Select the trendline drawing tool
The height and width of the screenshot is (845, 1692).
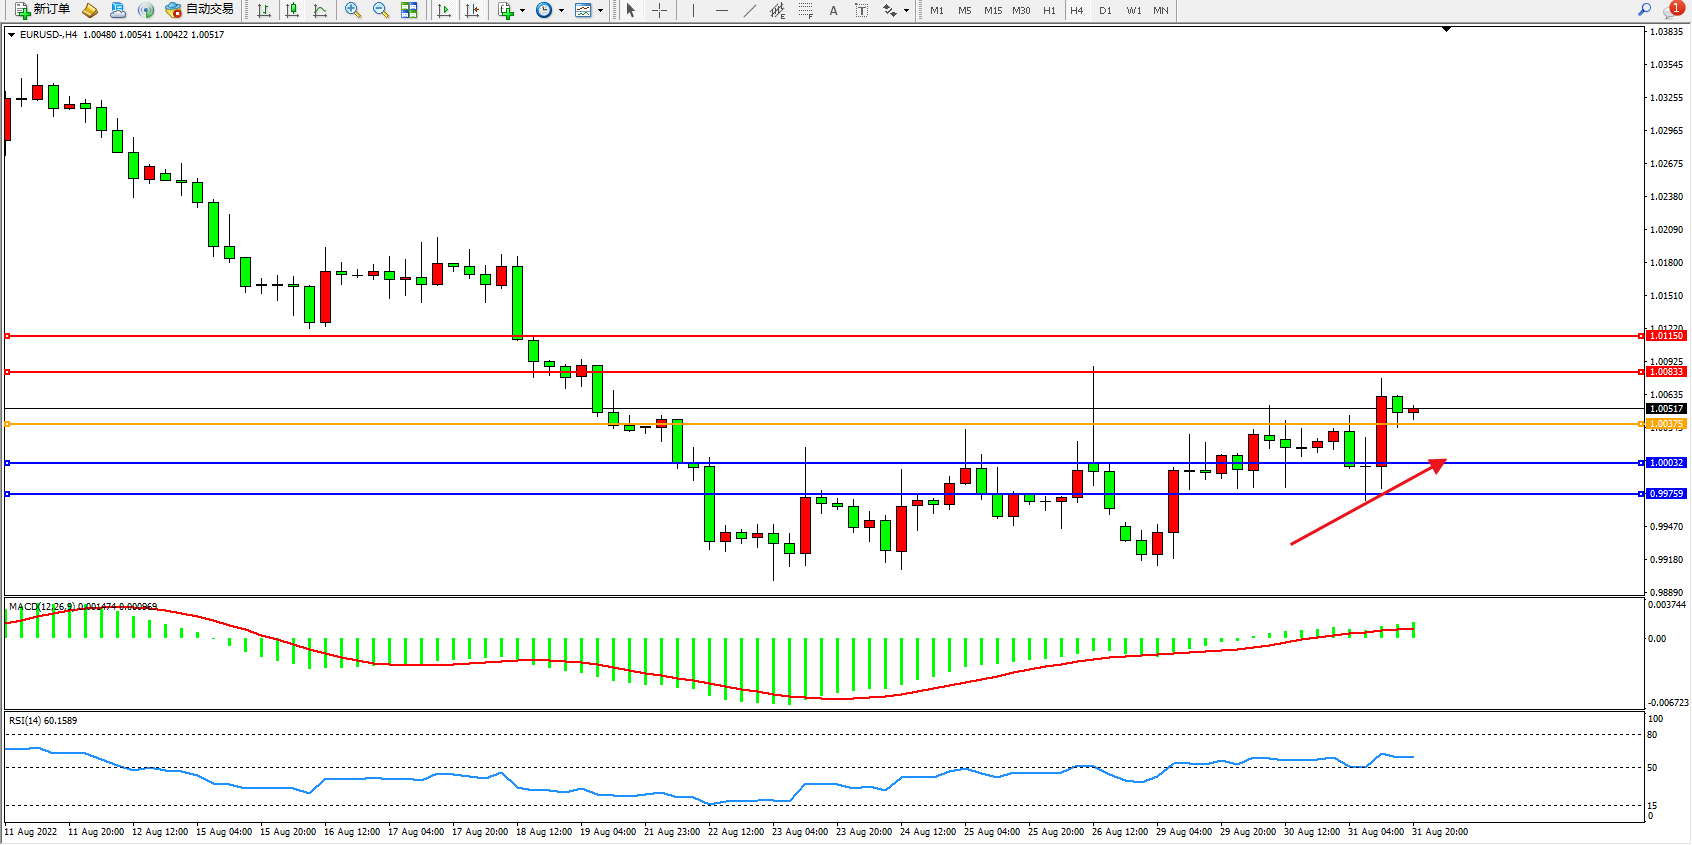pos(750,10)
